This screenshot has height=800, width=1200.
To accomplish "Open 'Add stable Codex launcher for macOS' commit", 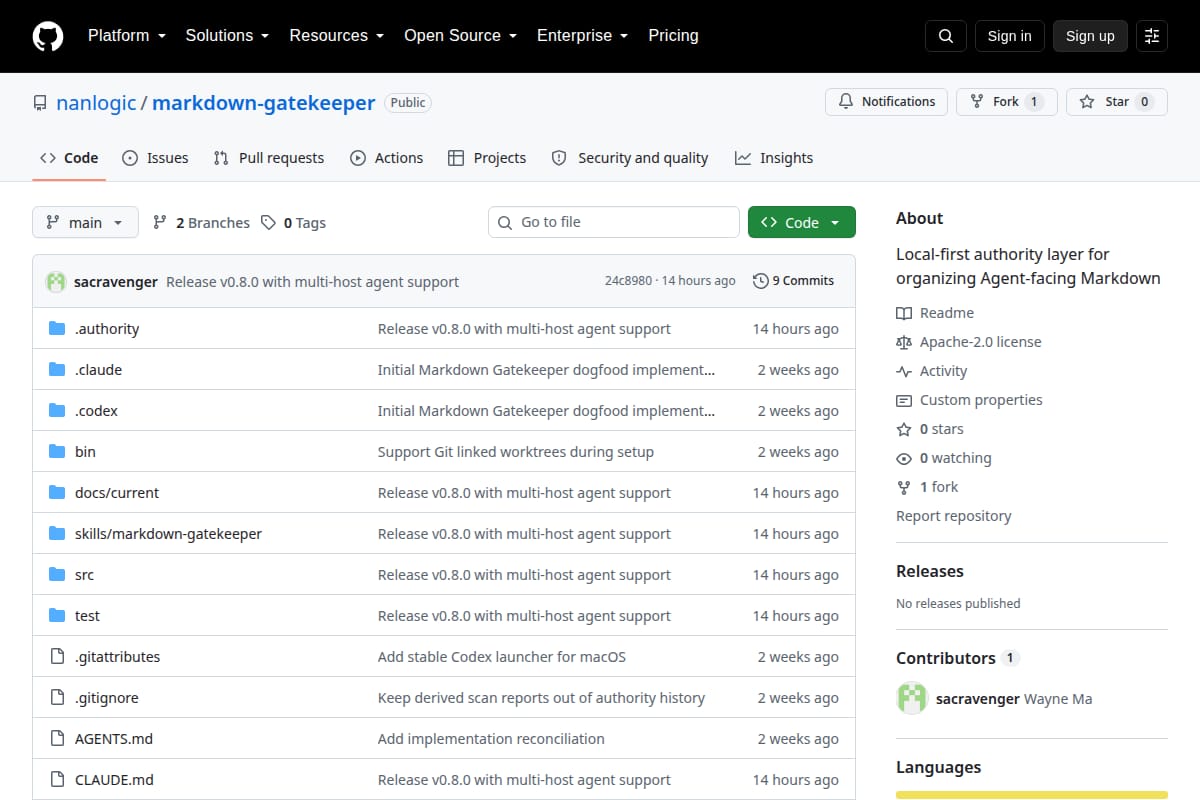I will tap(501, 657).
